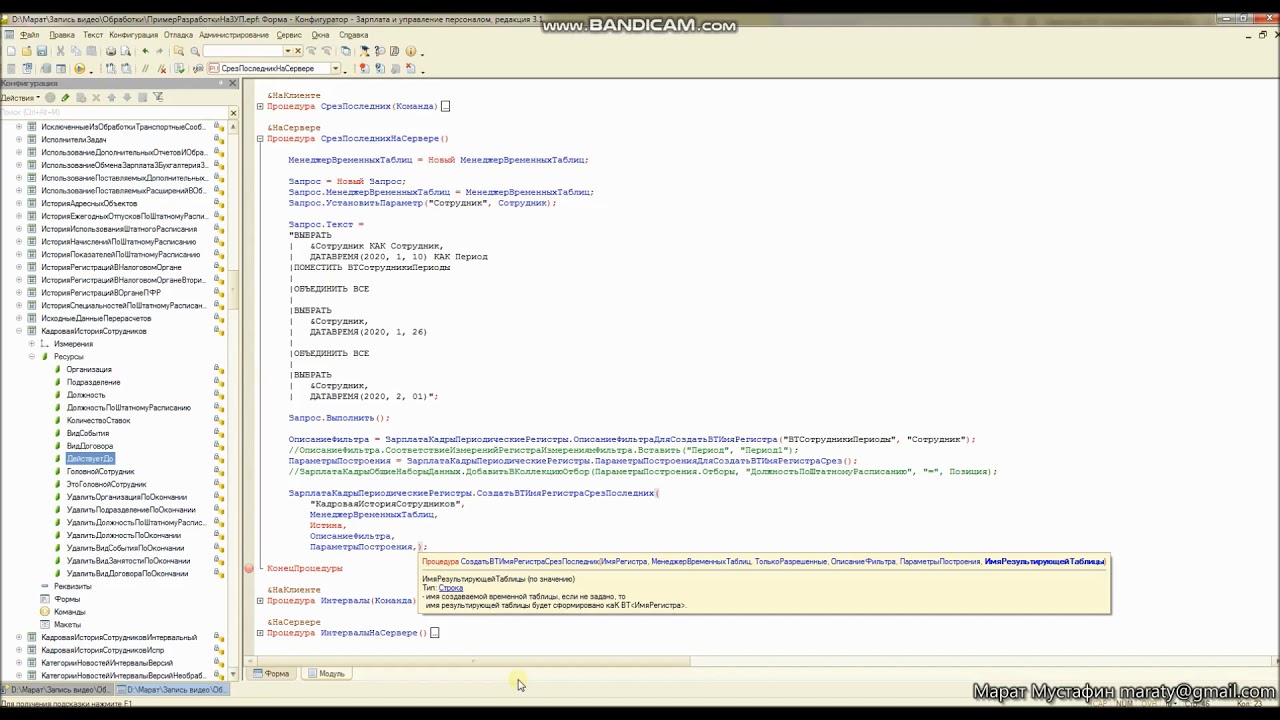The image size is (1280, 720).
Task: Collapse the Ресурсы node
Action: (x=32, y=357)
